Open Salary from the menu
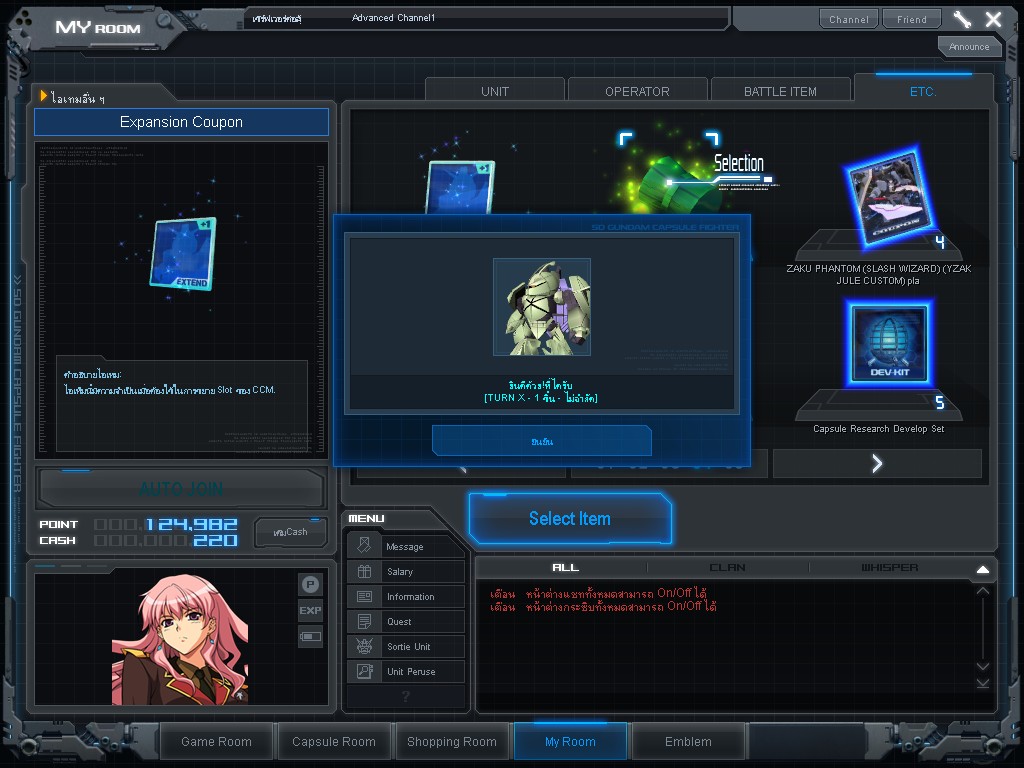Screen dimensions: 1024x768 406,571
